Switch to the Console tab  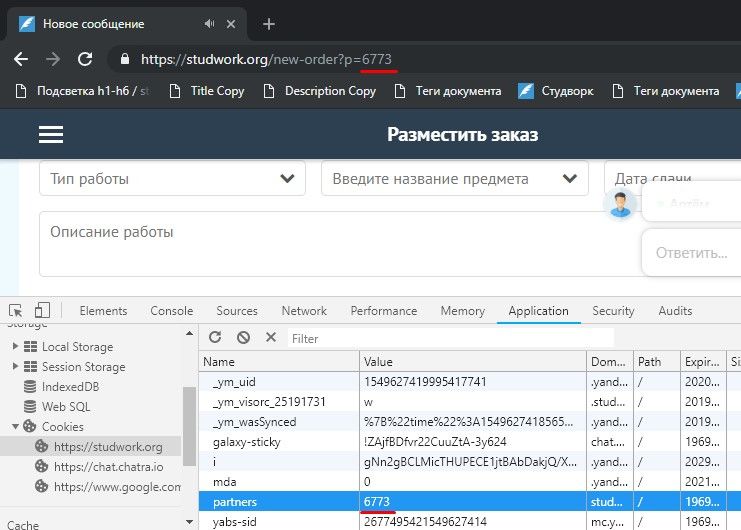click(171, 311)
